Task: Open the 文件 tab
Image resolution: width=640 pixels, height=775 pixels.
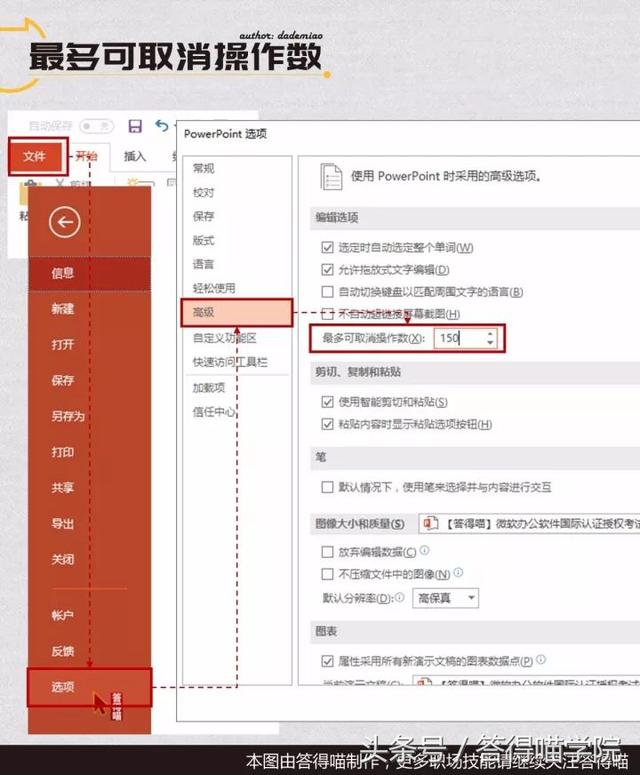Action: click(x=35, y=157)
